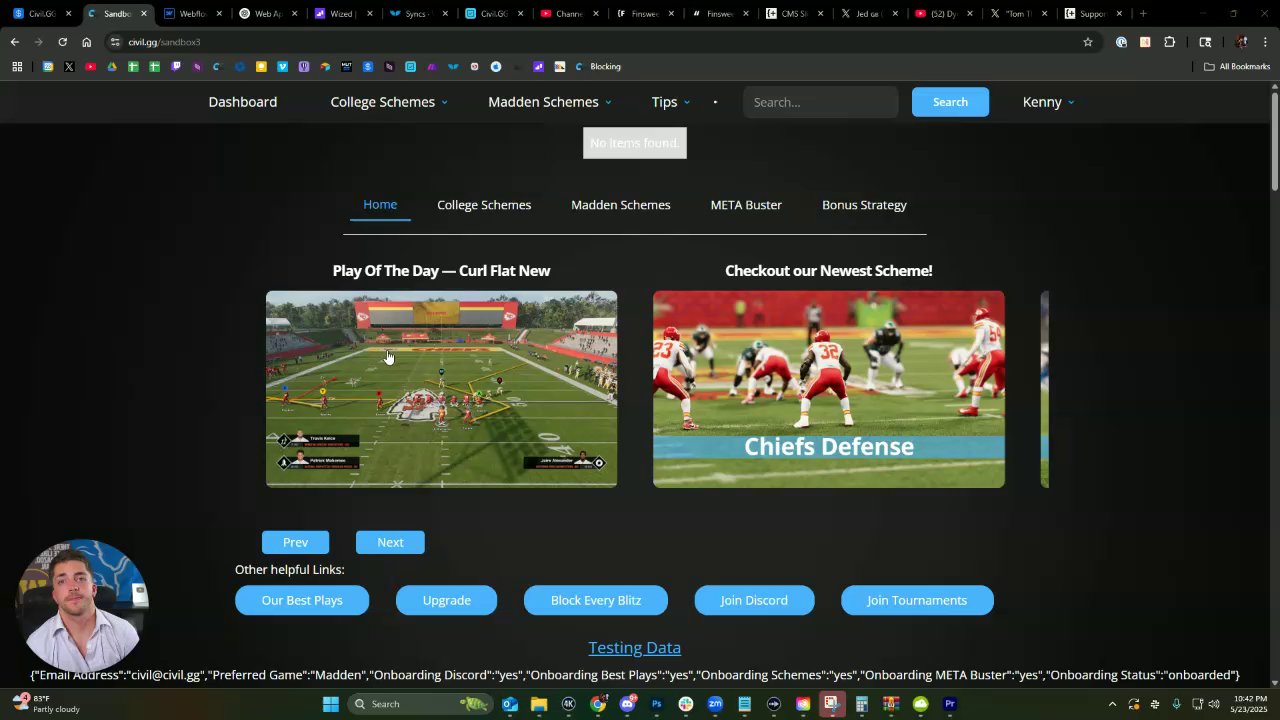Open the Chrome extensions puzzle icon
This screenshot has width=1280, height=720.
(x=1169, y=42)
